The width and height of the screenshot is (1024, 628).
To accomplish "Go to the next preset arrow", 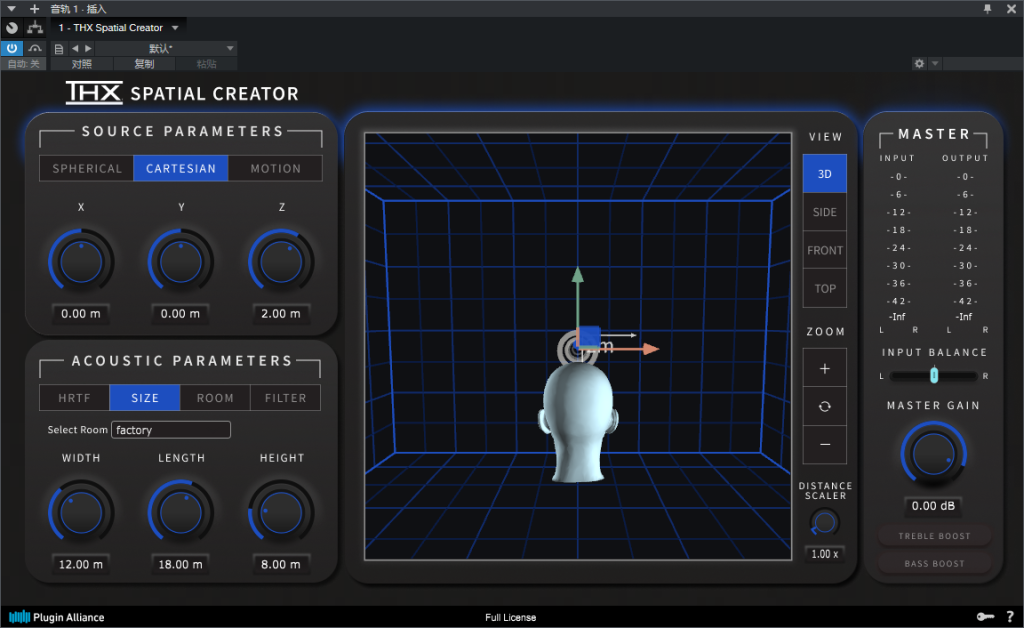I will tap(88, 48).
